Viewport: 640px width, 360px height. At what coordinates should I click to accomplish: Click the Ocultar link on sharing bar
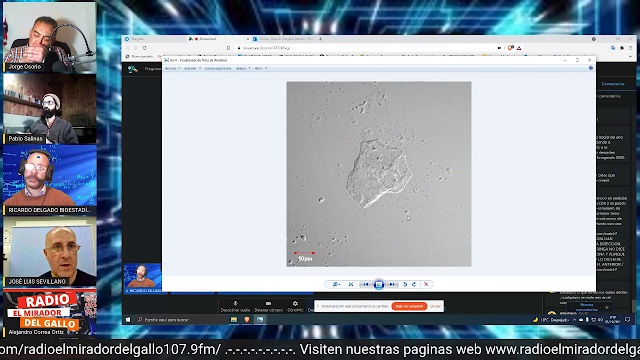435,306
